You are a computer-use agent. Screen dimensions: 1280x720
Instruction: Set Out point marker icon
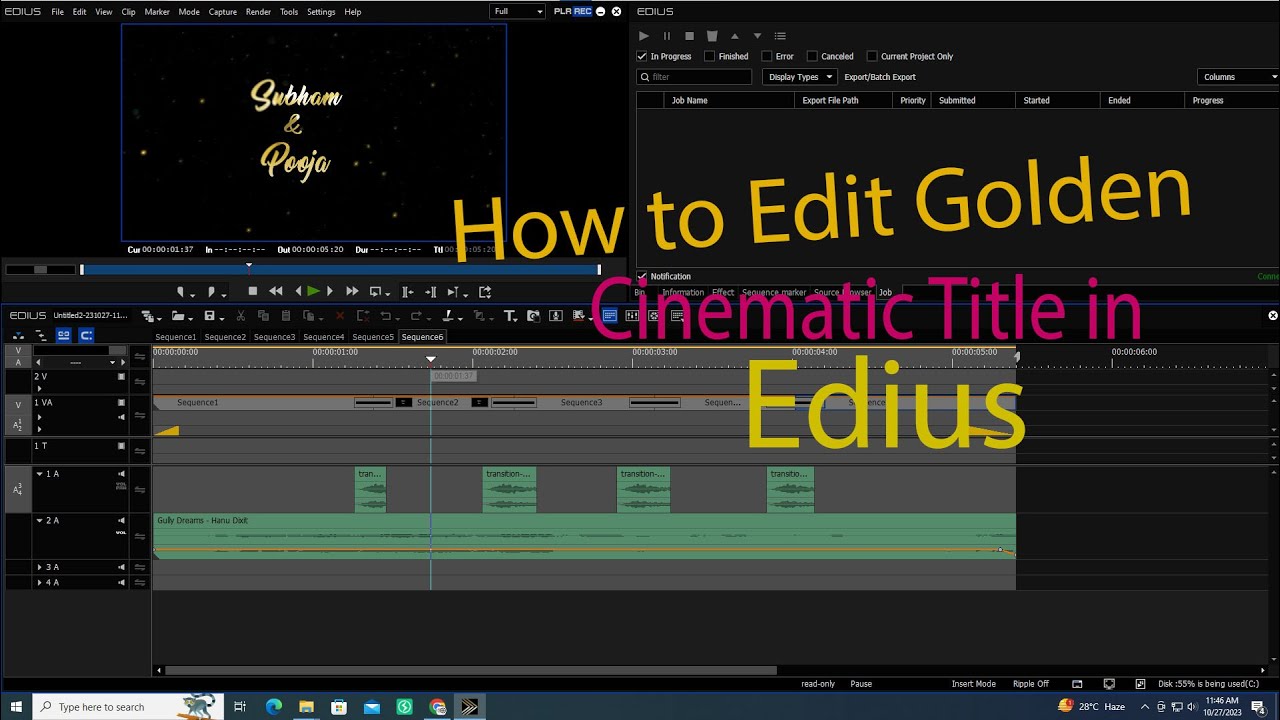point(211,292)
